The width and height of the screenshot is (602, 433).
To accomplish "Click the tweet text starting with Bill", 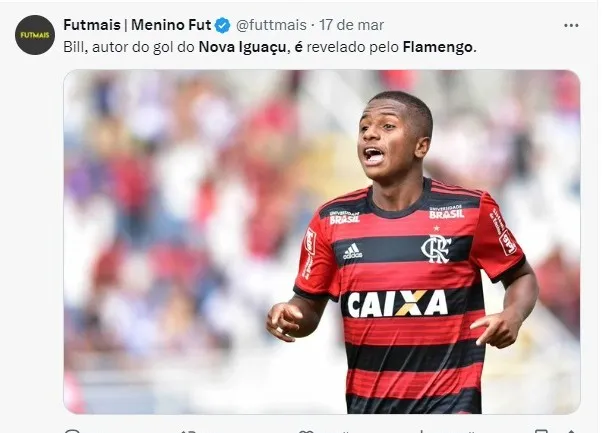I will 270,47.
